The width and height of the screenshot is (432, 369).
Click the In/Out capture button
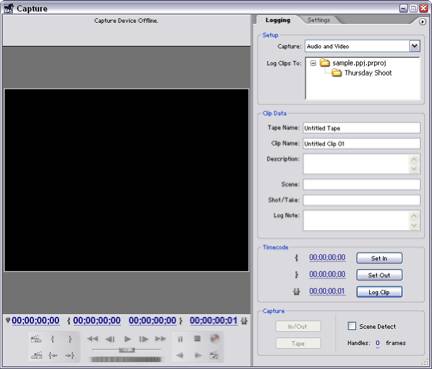tap(298, 326)
